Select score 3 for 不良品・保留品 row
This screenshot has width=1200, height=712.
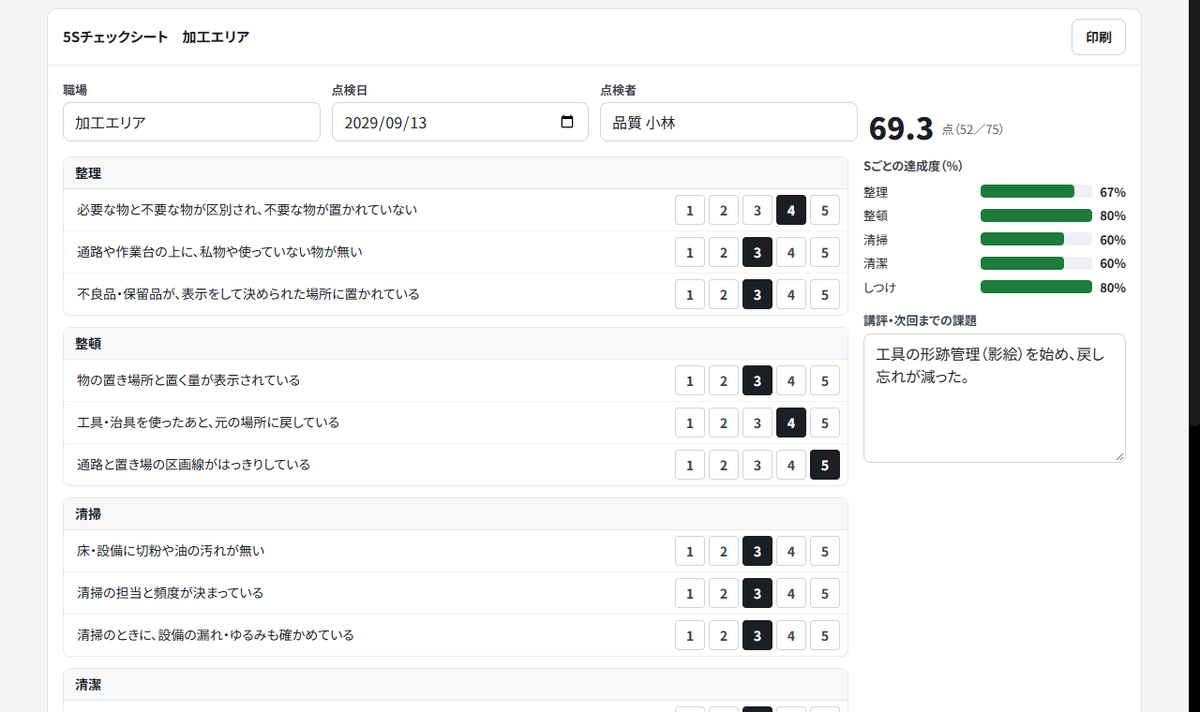click(x=757, y=295)
